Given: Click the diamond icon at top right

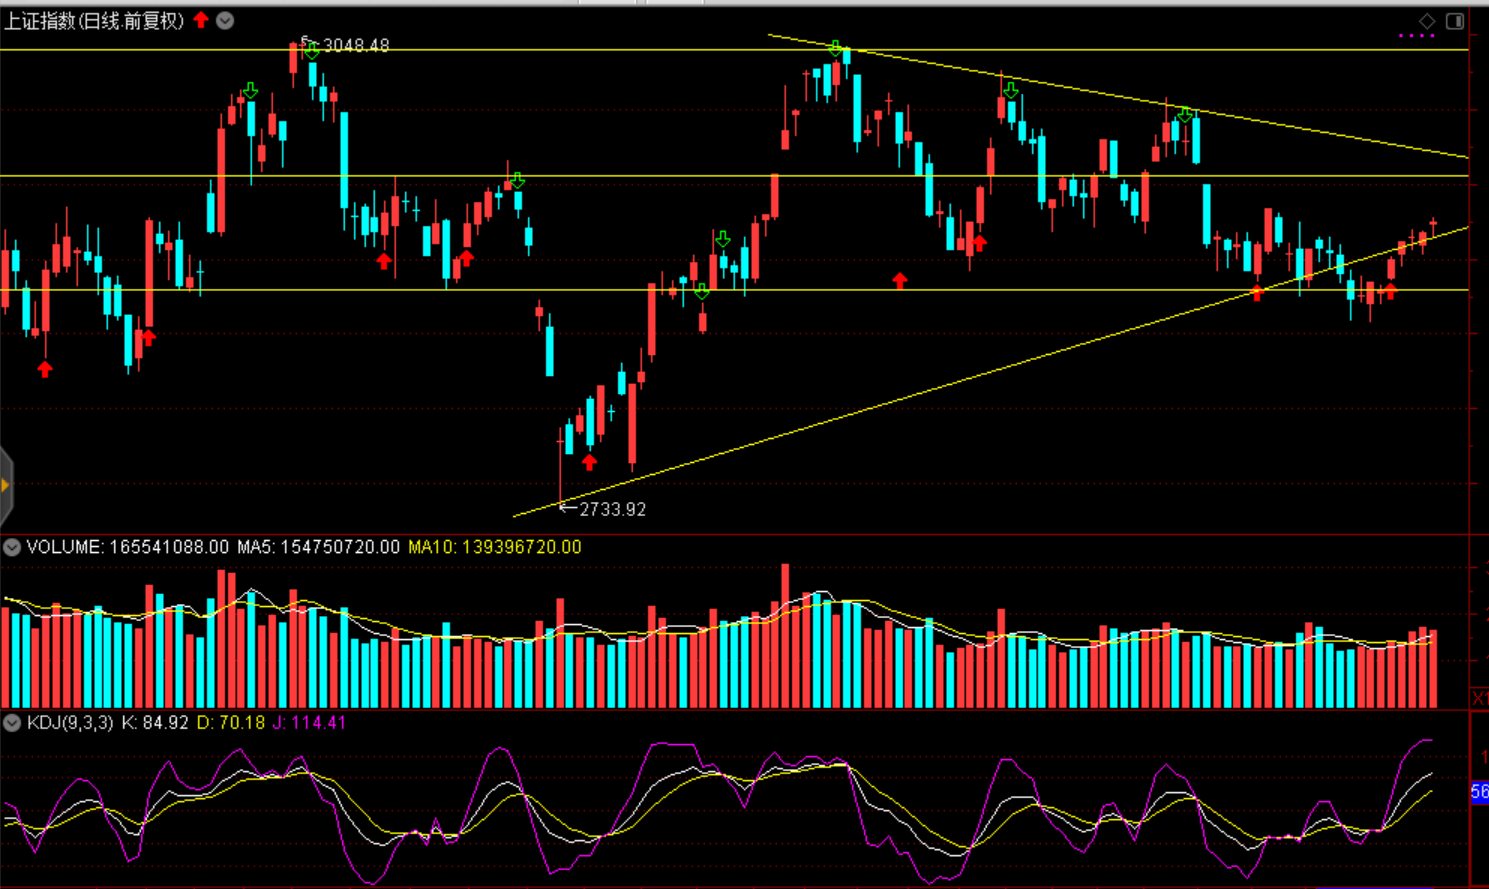Looking at the screenshot, I should click(1427, 21).
